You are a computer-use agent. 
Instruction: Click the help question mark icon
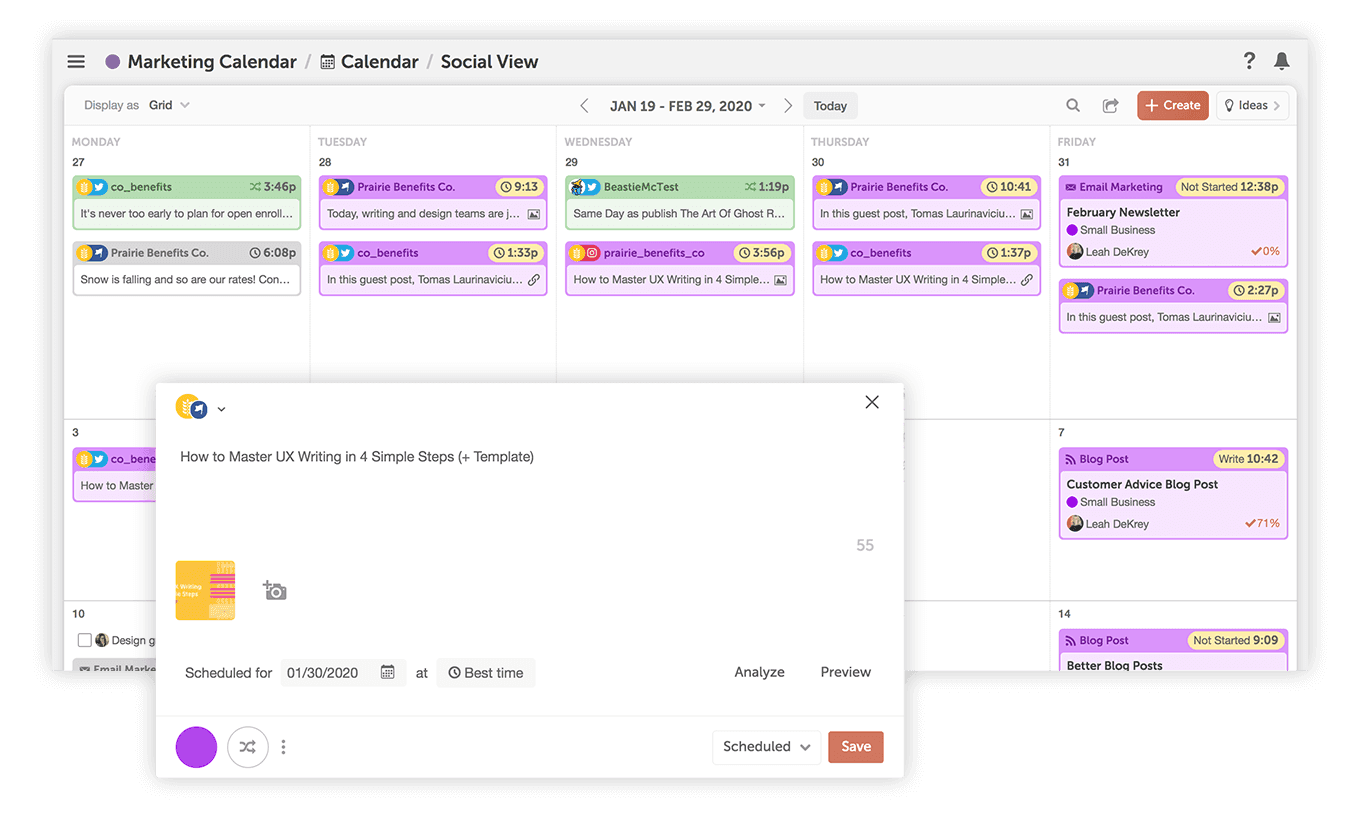1249,61
